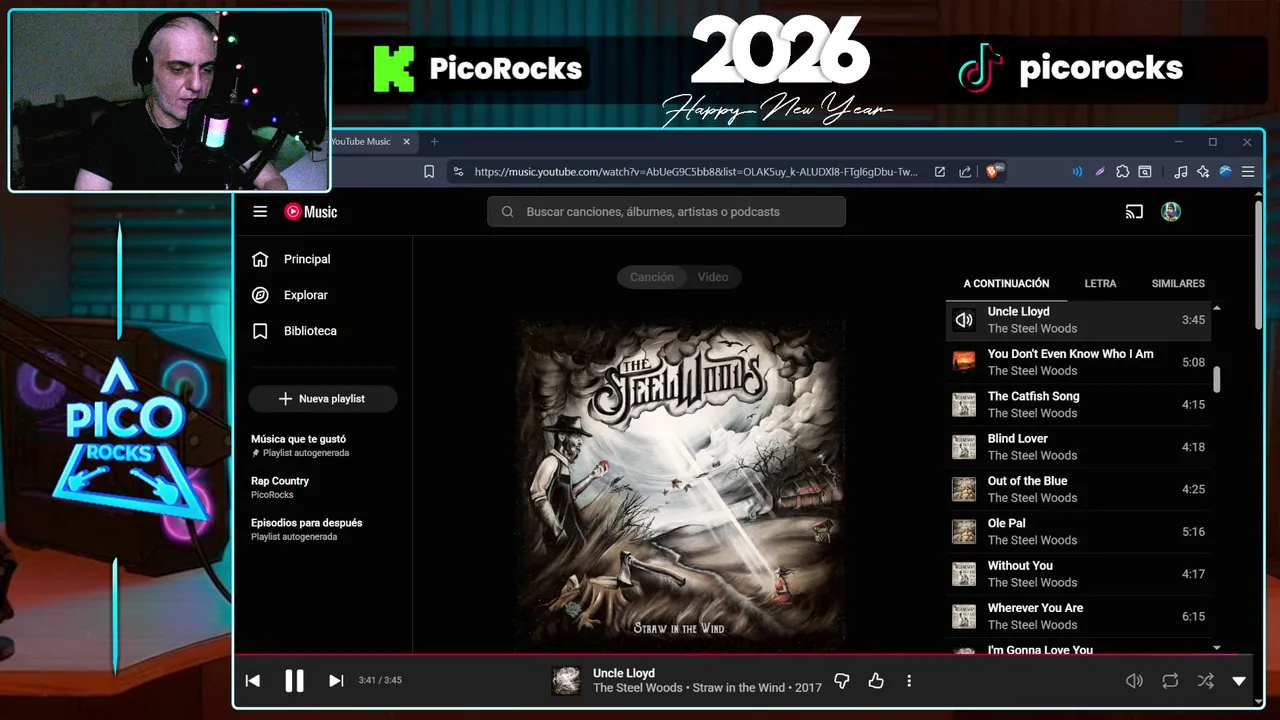
Task: Switch to the LETRA tab
Action: 1100,284
